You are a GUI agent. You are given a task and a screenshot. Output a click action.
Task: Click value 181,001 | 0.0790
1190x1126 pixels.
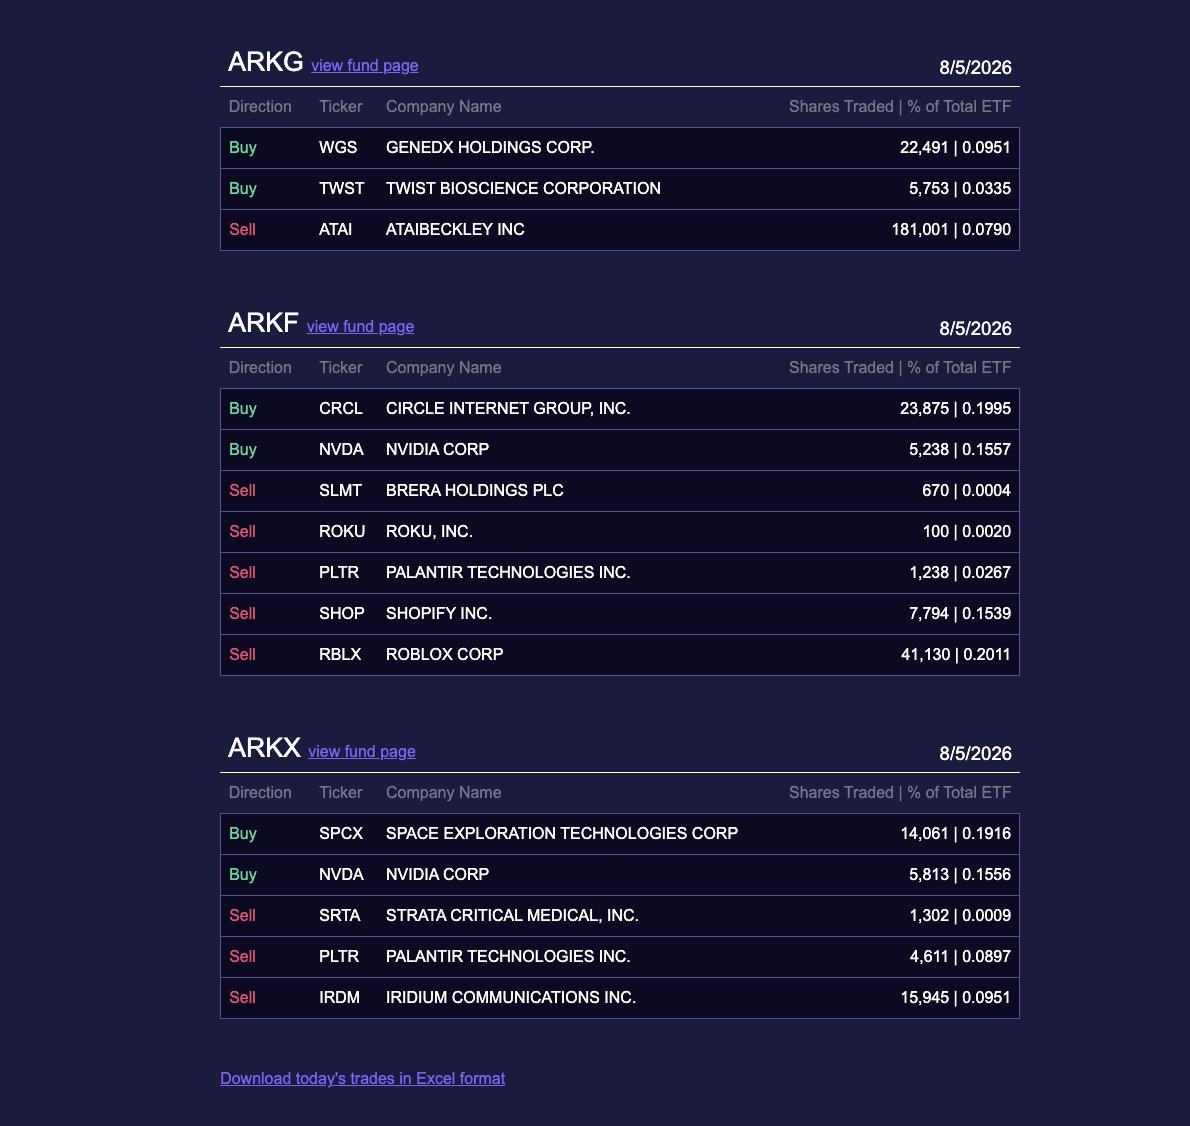(951, 229)
